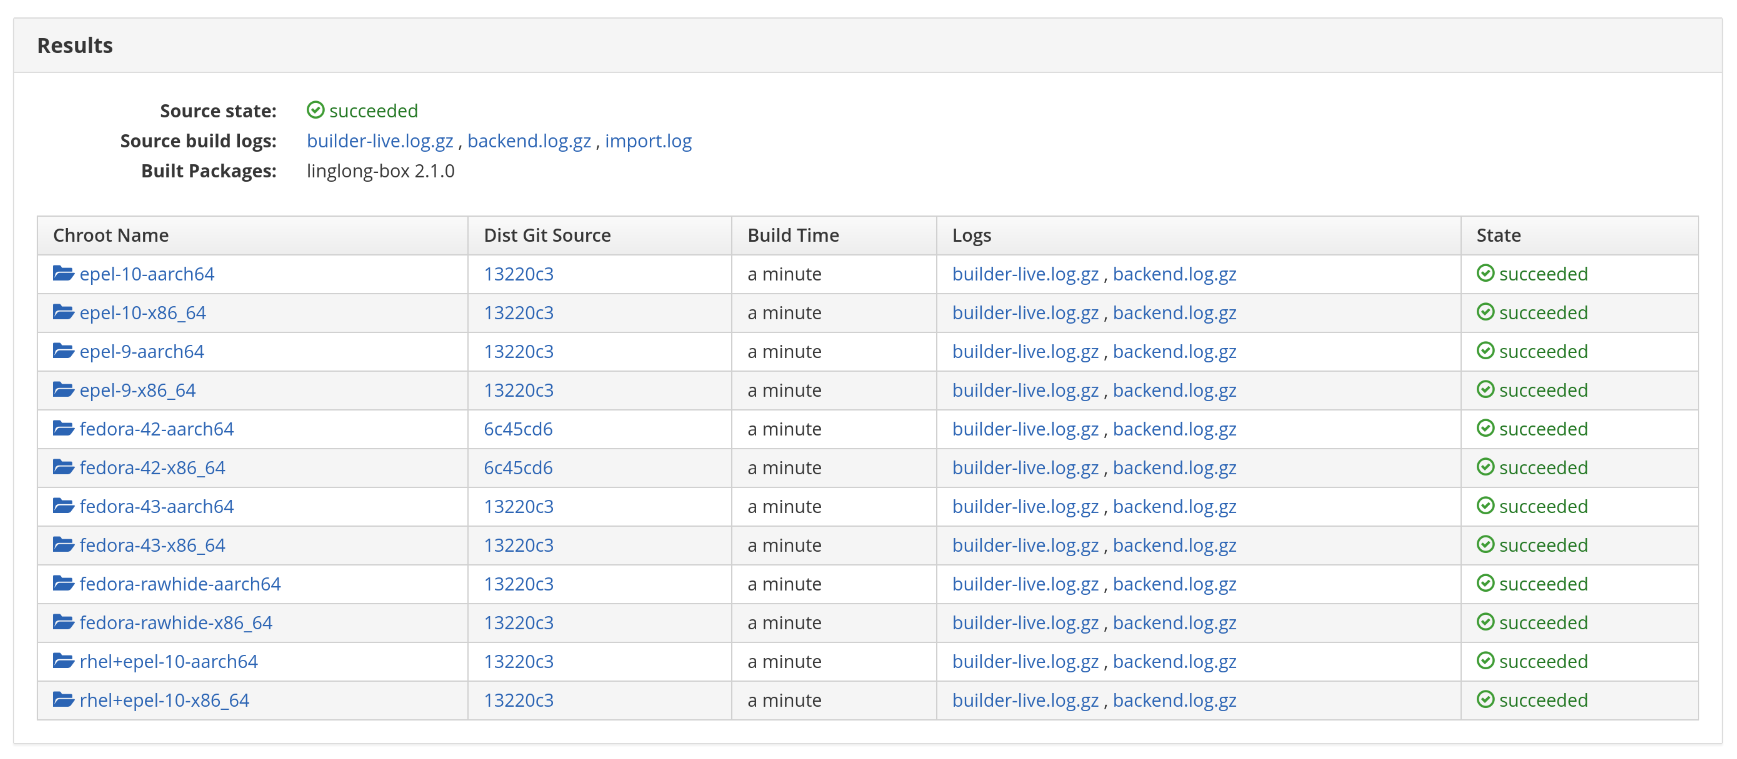Open backend.log.gz for fedora-43-x86_64
1737x759 pixels.
1175,546
